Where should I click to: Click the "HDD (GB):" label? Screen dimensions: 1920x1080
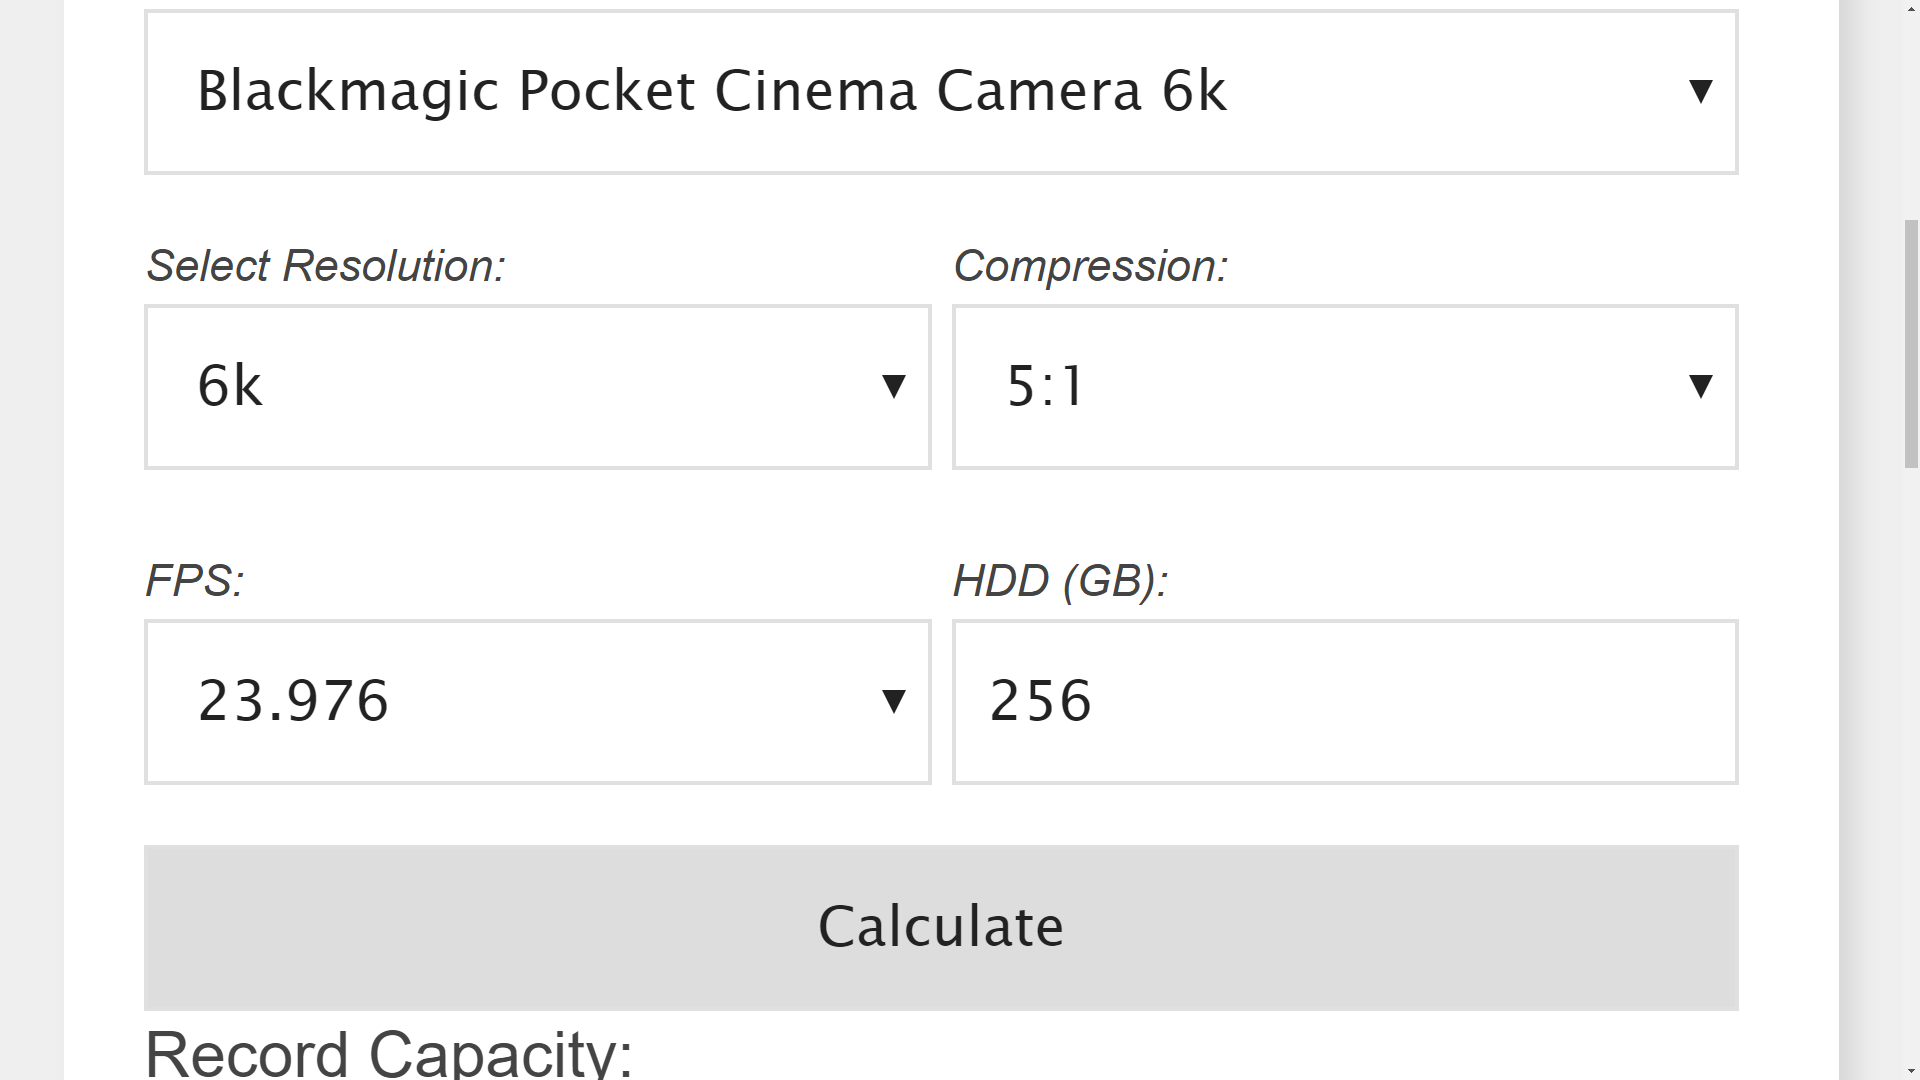pos(1060,581)
